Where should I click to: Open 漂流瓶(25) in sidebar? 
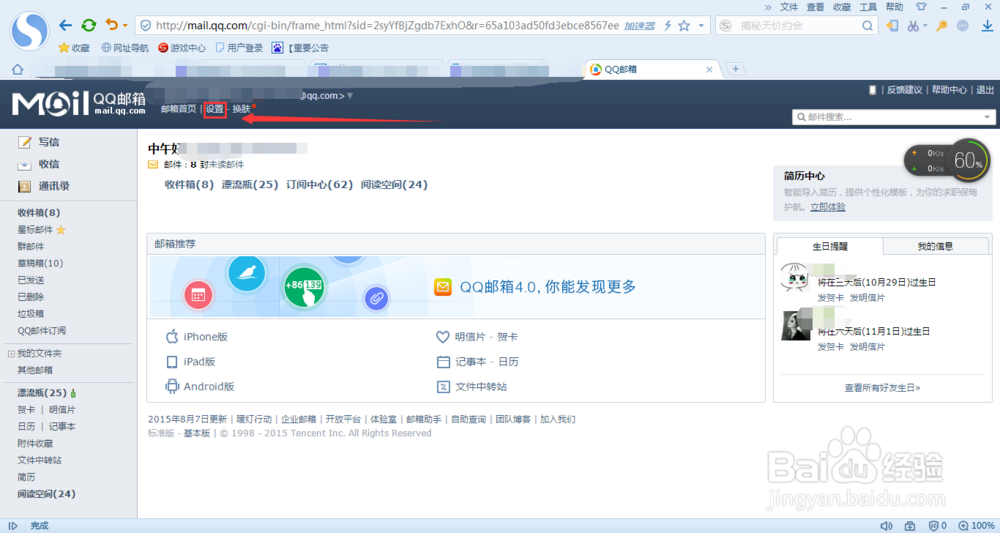42,393
